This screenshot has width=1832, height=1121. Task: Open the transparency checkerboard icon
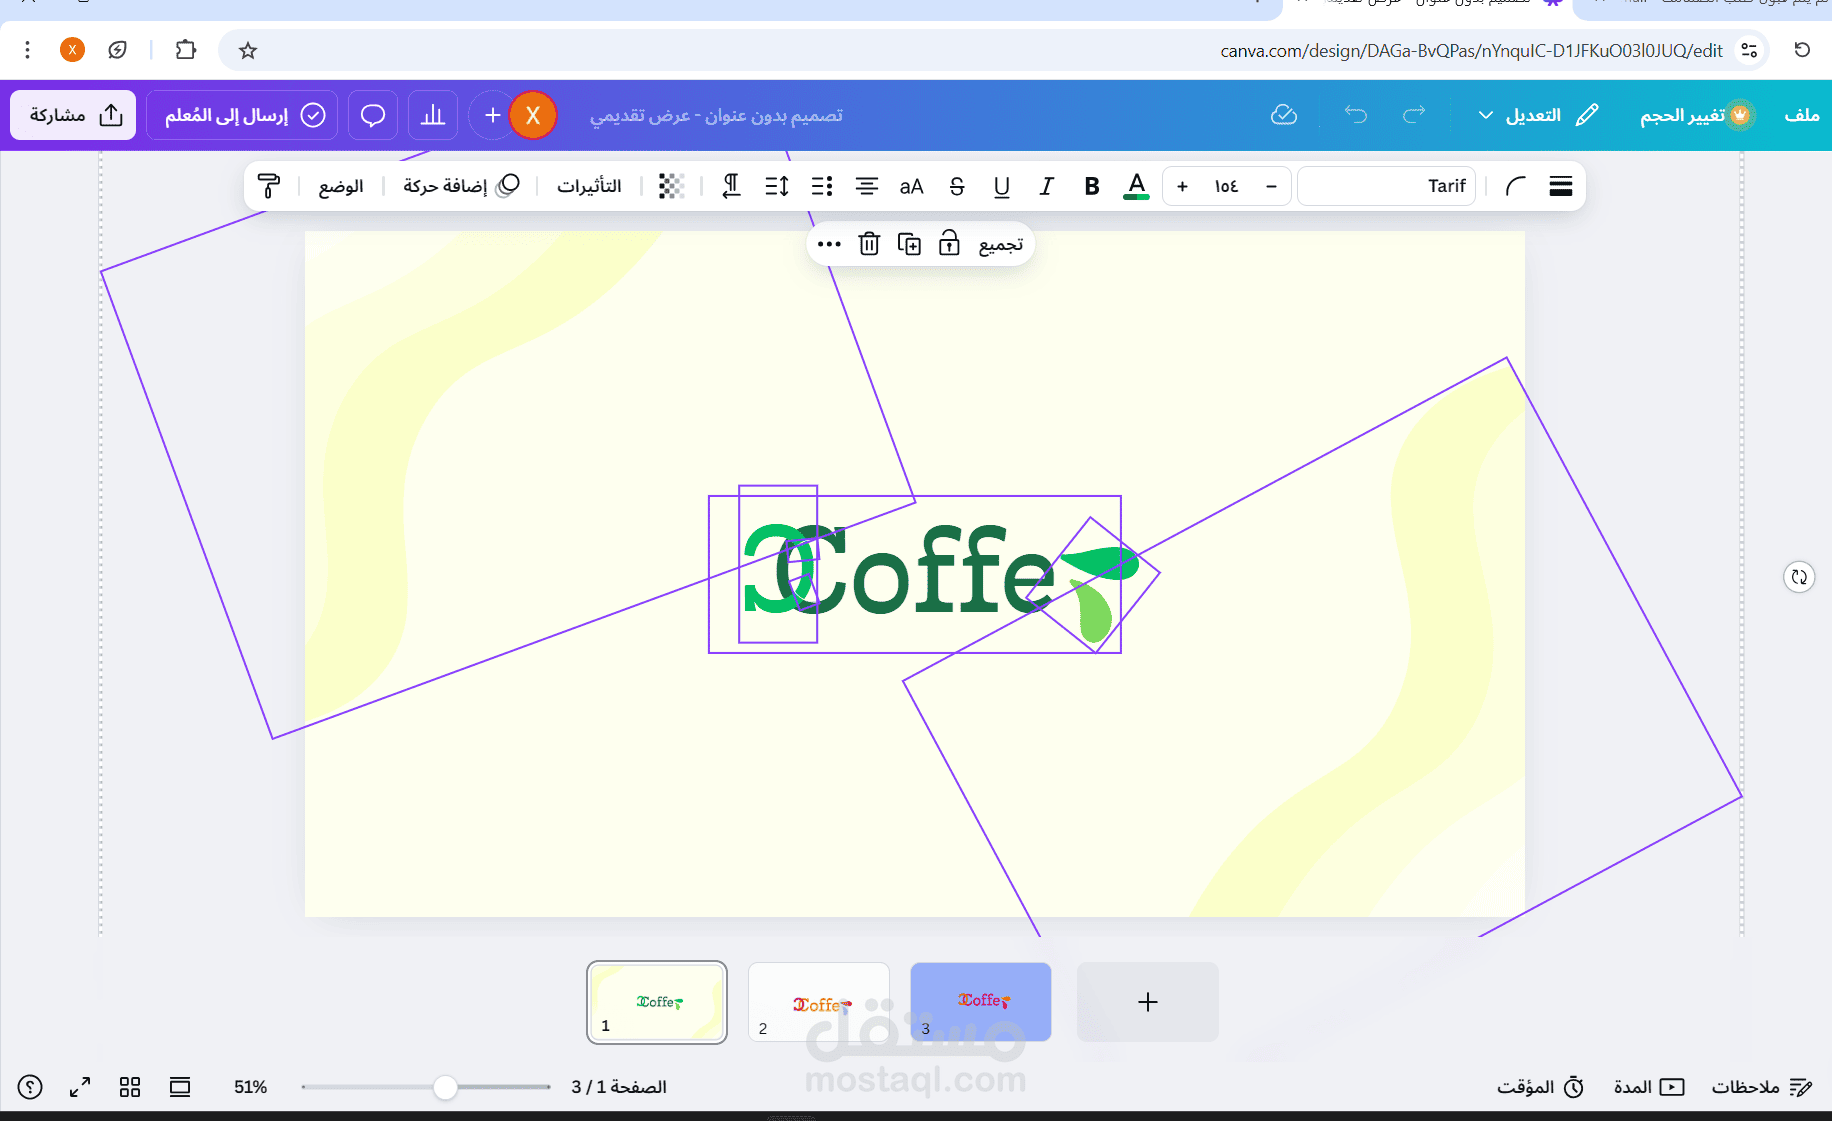point(672,186)
